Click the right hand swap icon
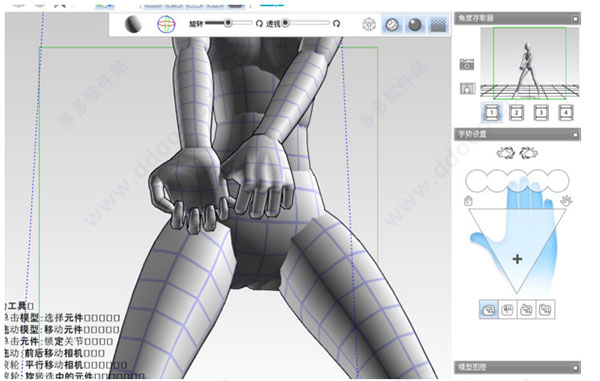Screen dimensions: 600x381 528,153
